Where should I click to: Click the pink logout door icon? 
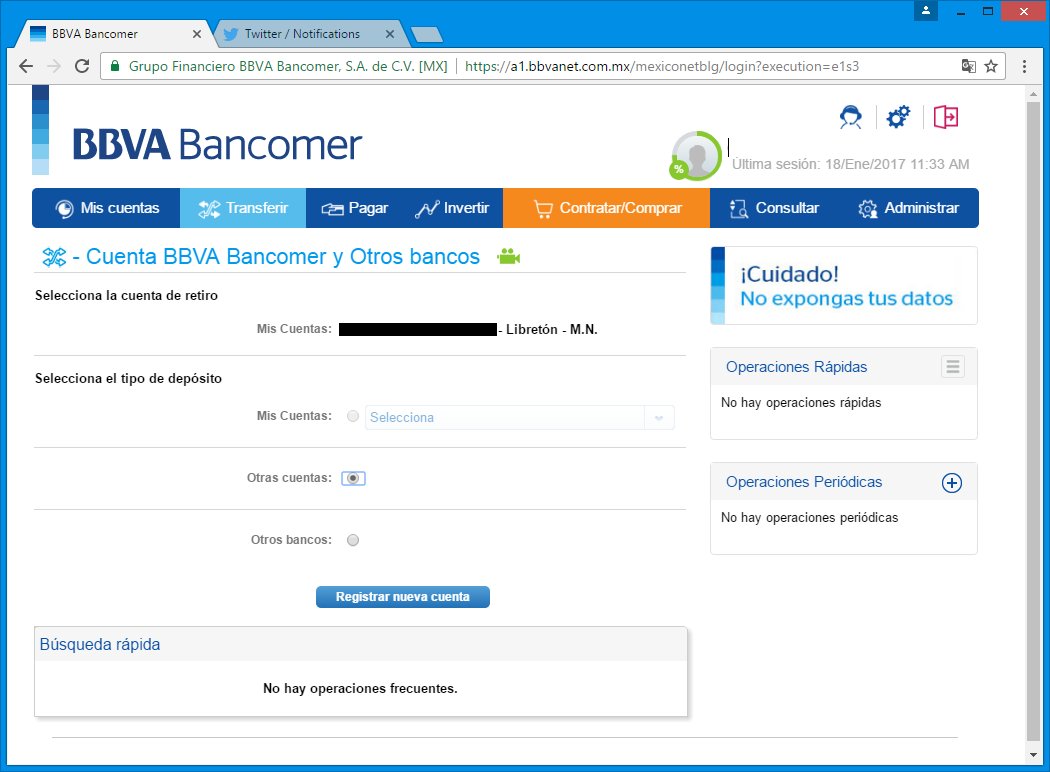click(946, 117)
